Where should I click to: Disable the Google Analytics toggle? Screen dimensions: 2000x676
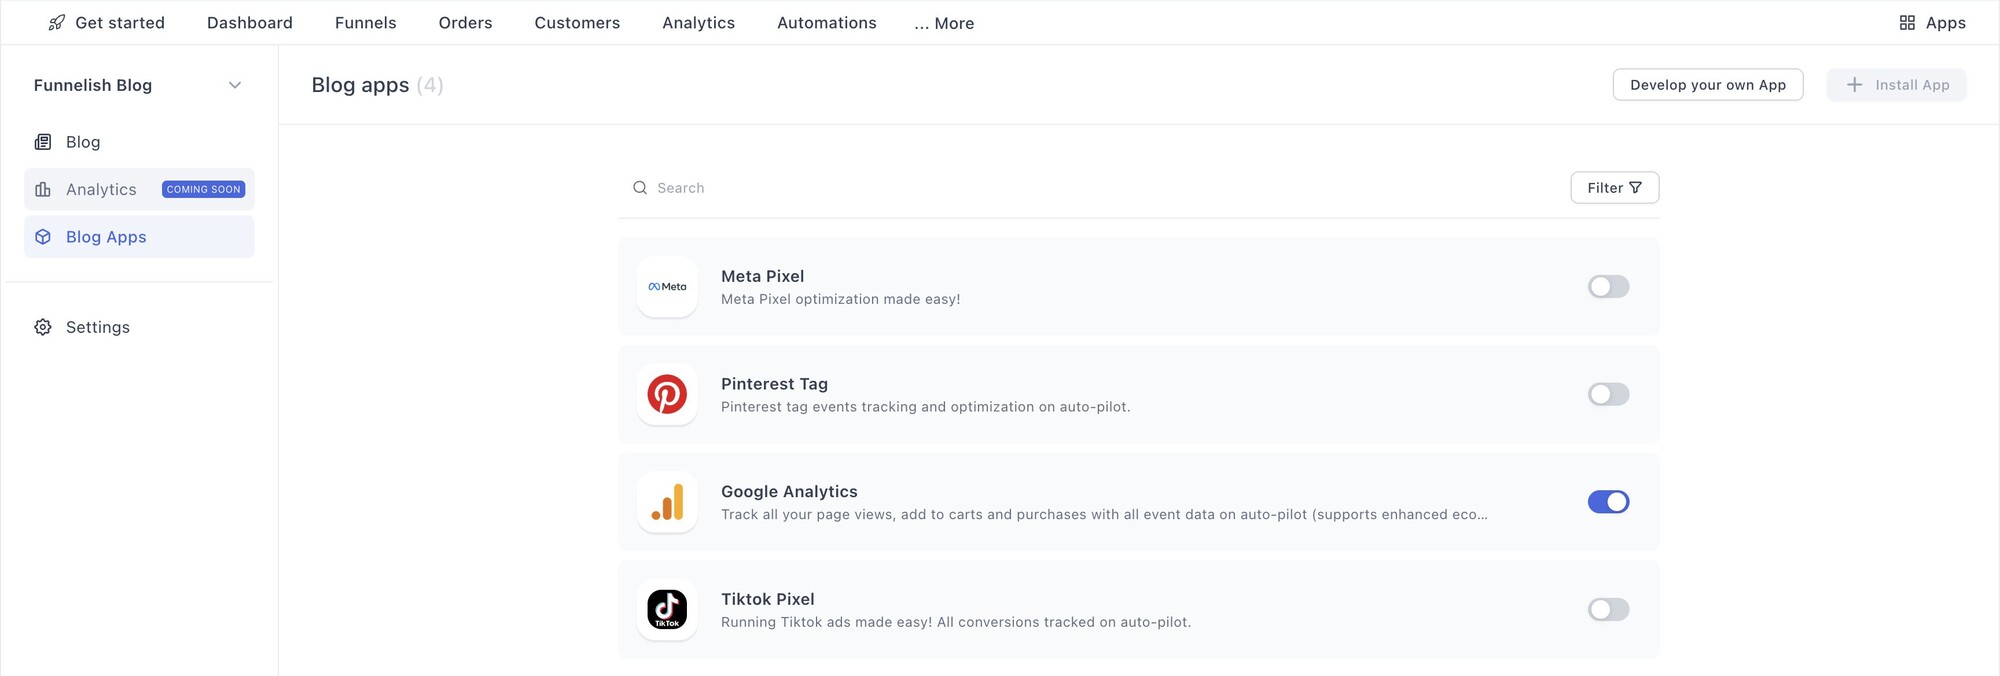tap(1608, 502)
